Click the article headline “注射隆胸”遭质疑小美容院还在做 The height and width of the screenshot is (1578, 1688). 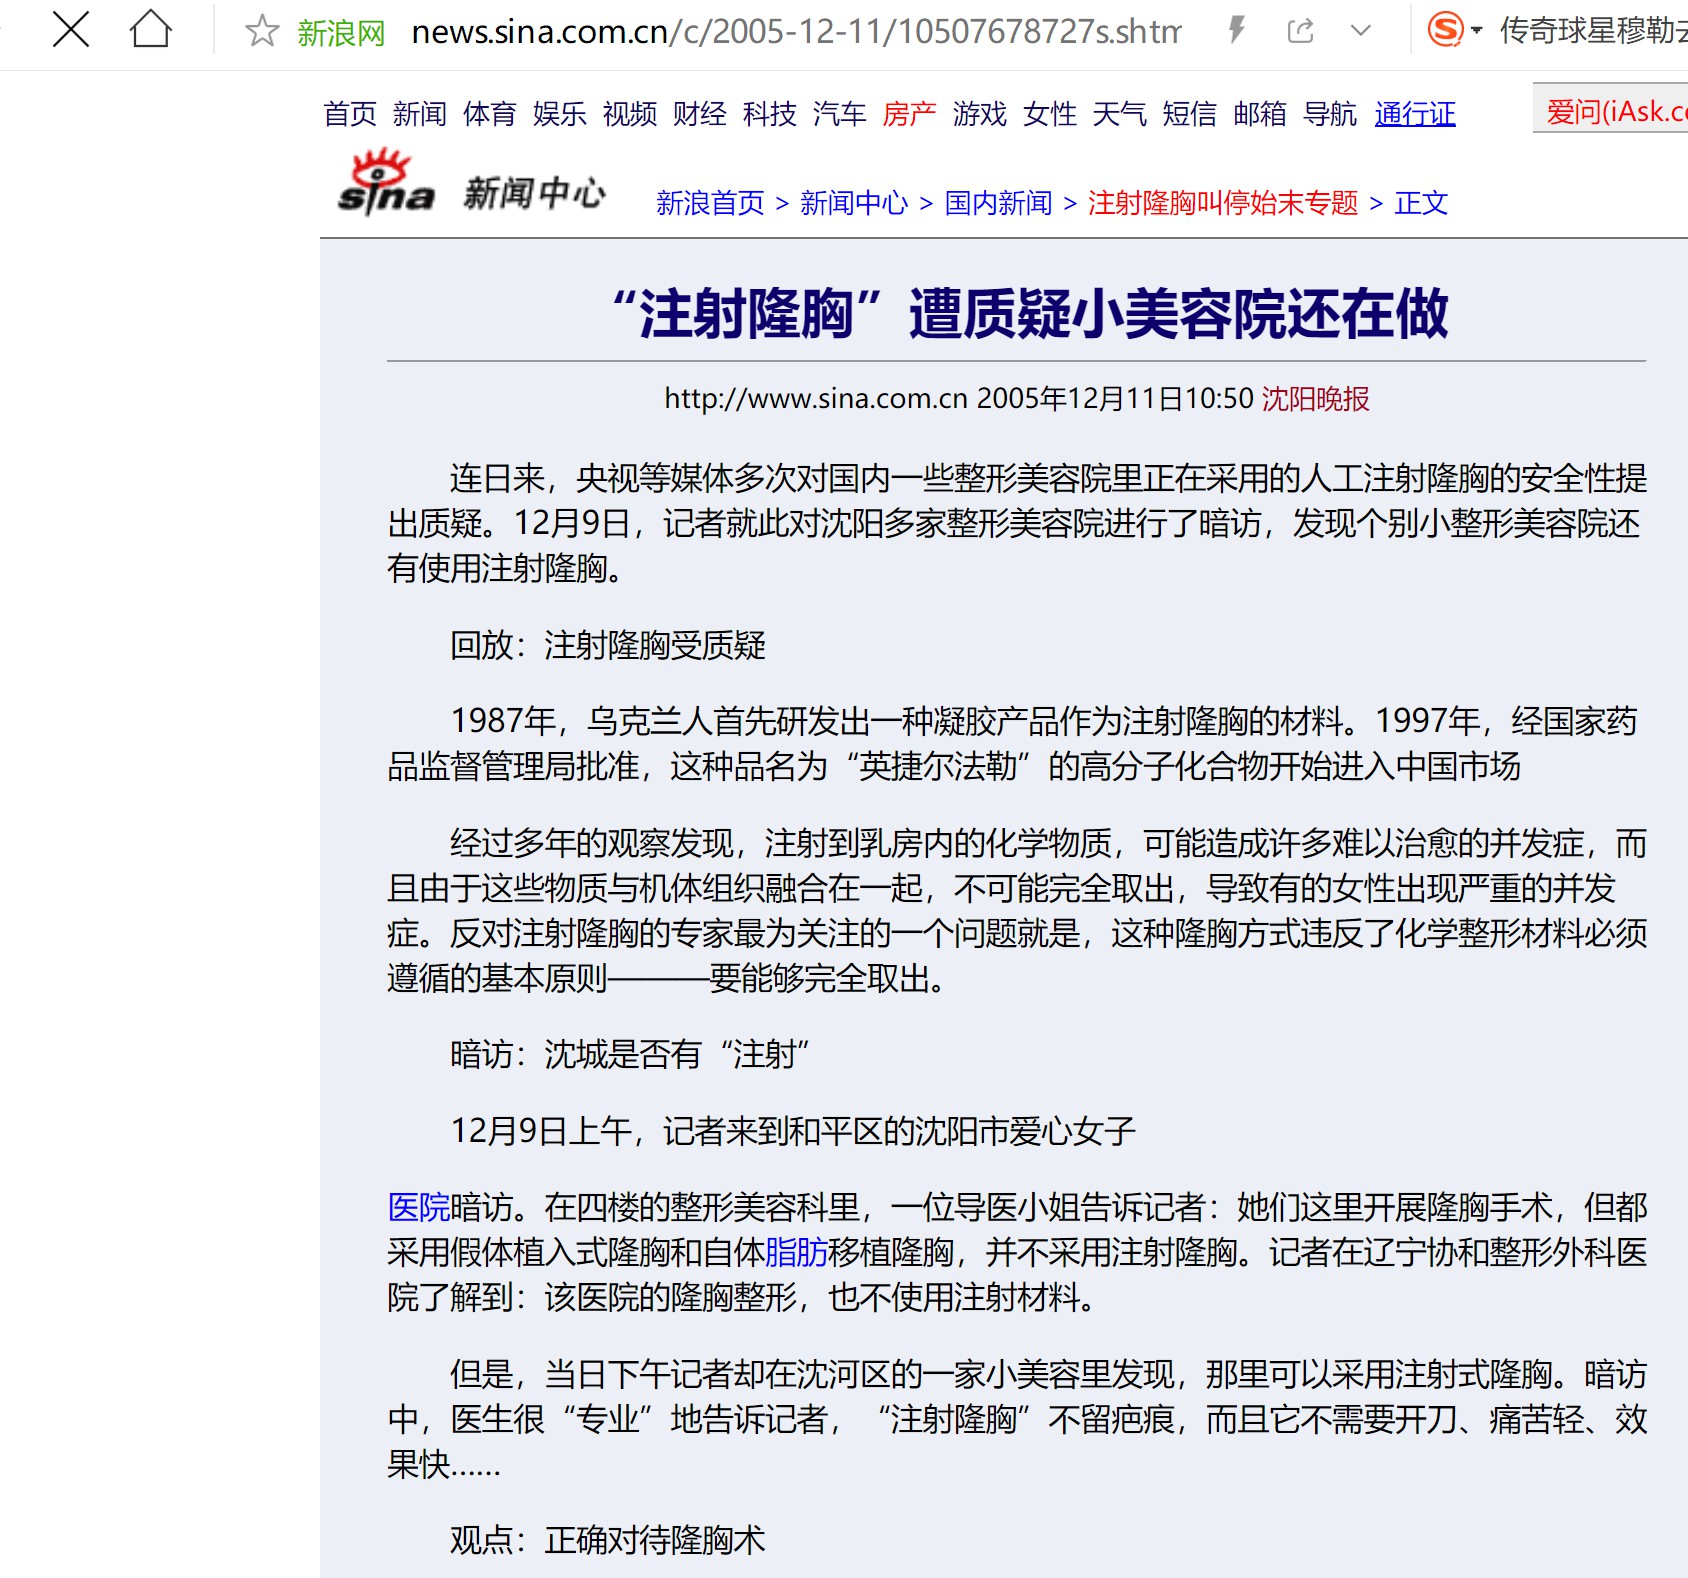coord(1030,314)
